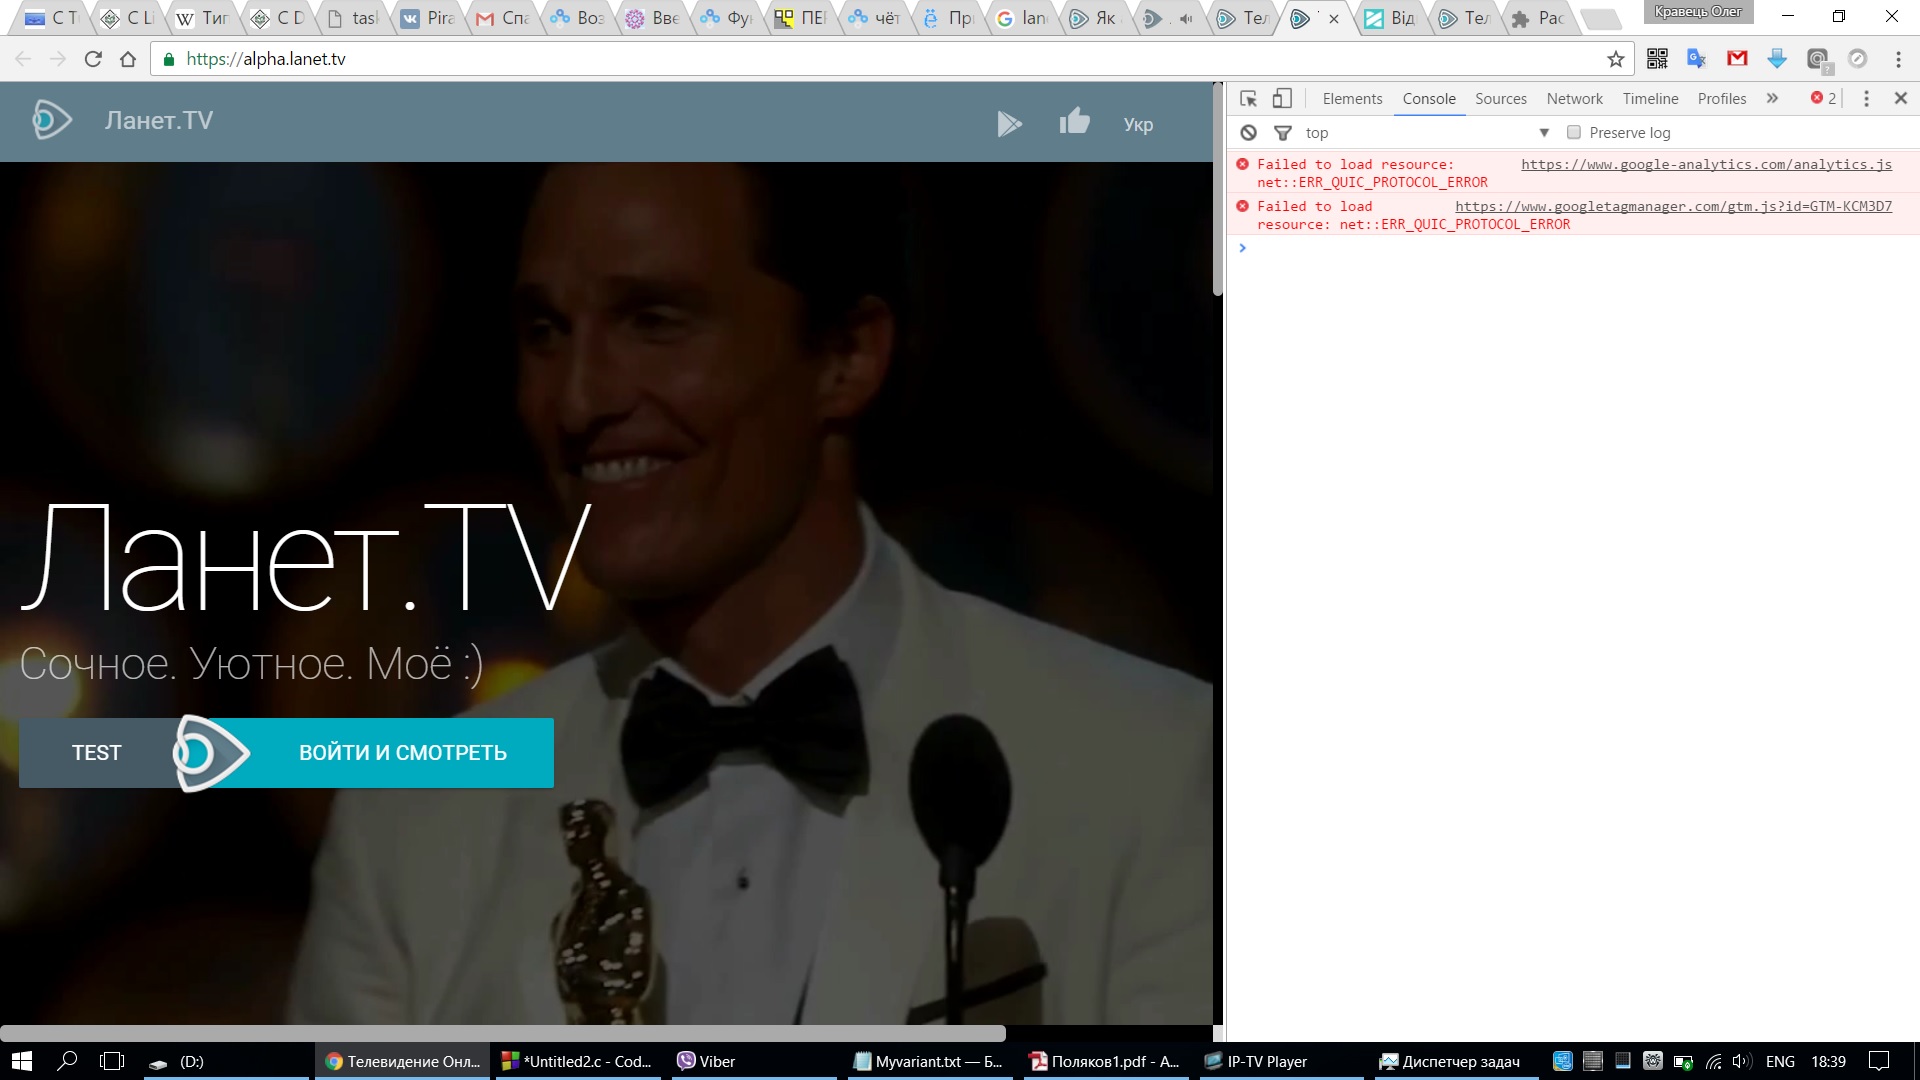The width and height of the screenshot is (1920, 1080).
Task: Open the top context dropdown arrow
Action: (x=1544, y=132)
